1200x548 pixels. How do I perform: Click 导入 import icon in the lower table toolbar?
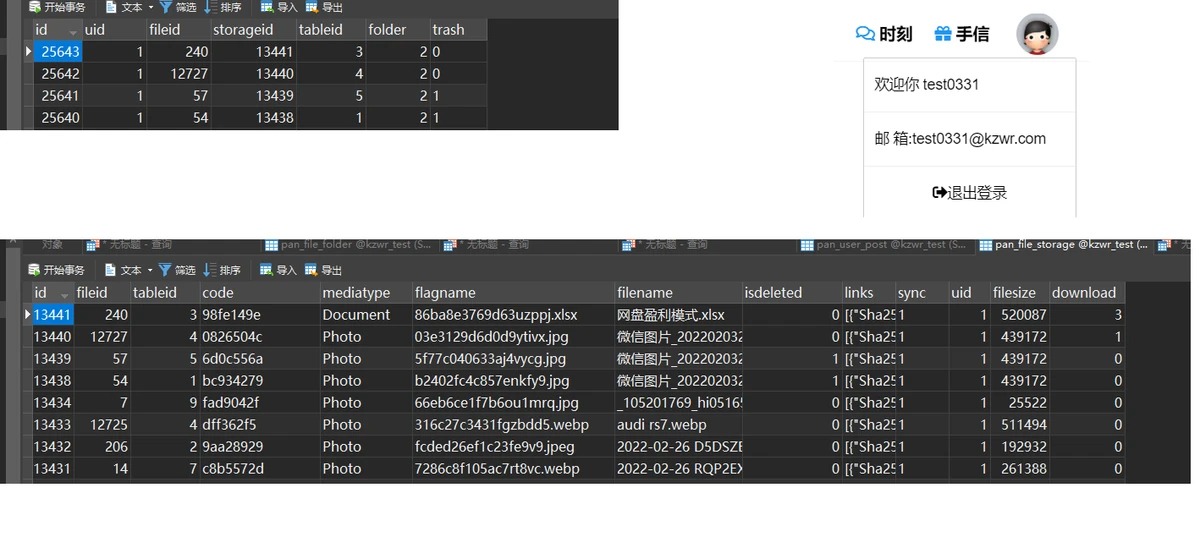point(267,270)
